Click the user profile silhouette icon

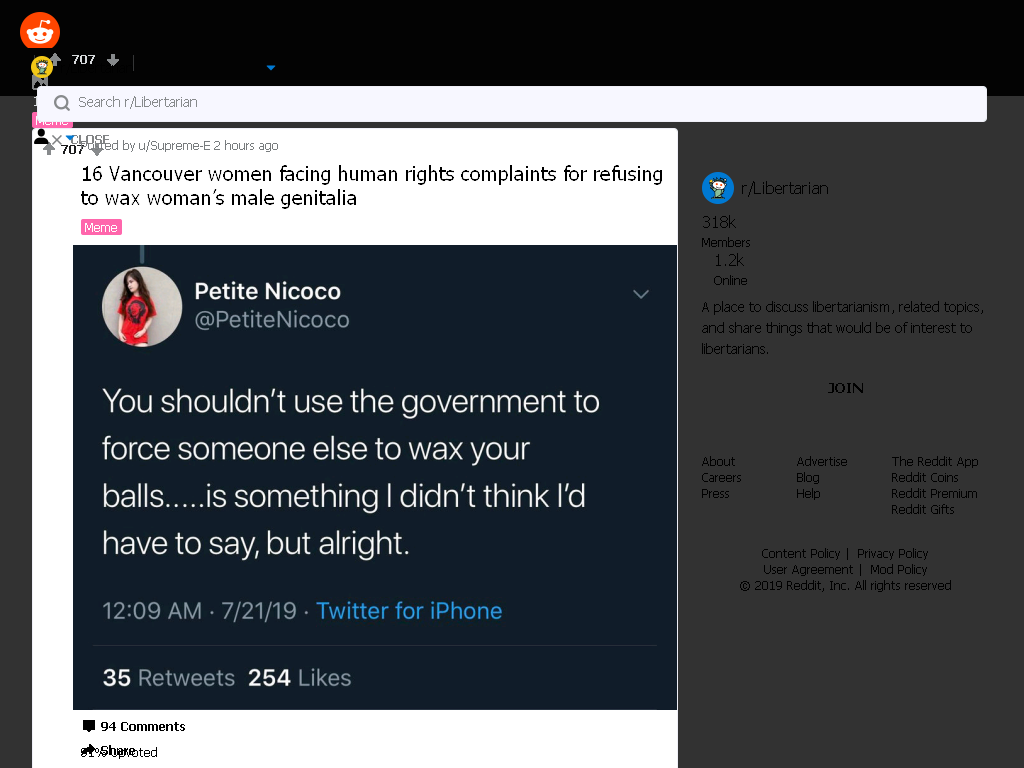tap(41, 136)
